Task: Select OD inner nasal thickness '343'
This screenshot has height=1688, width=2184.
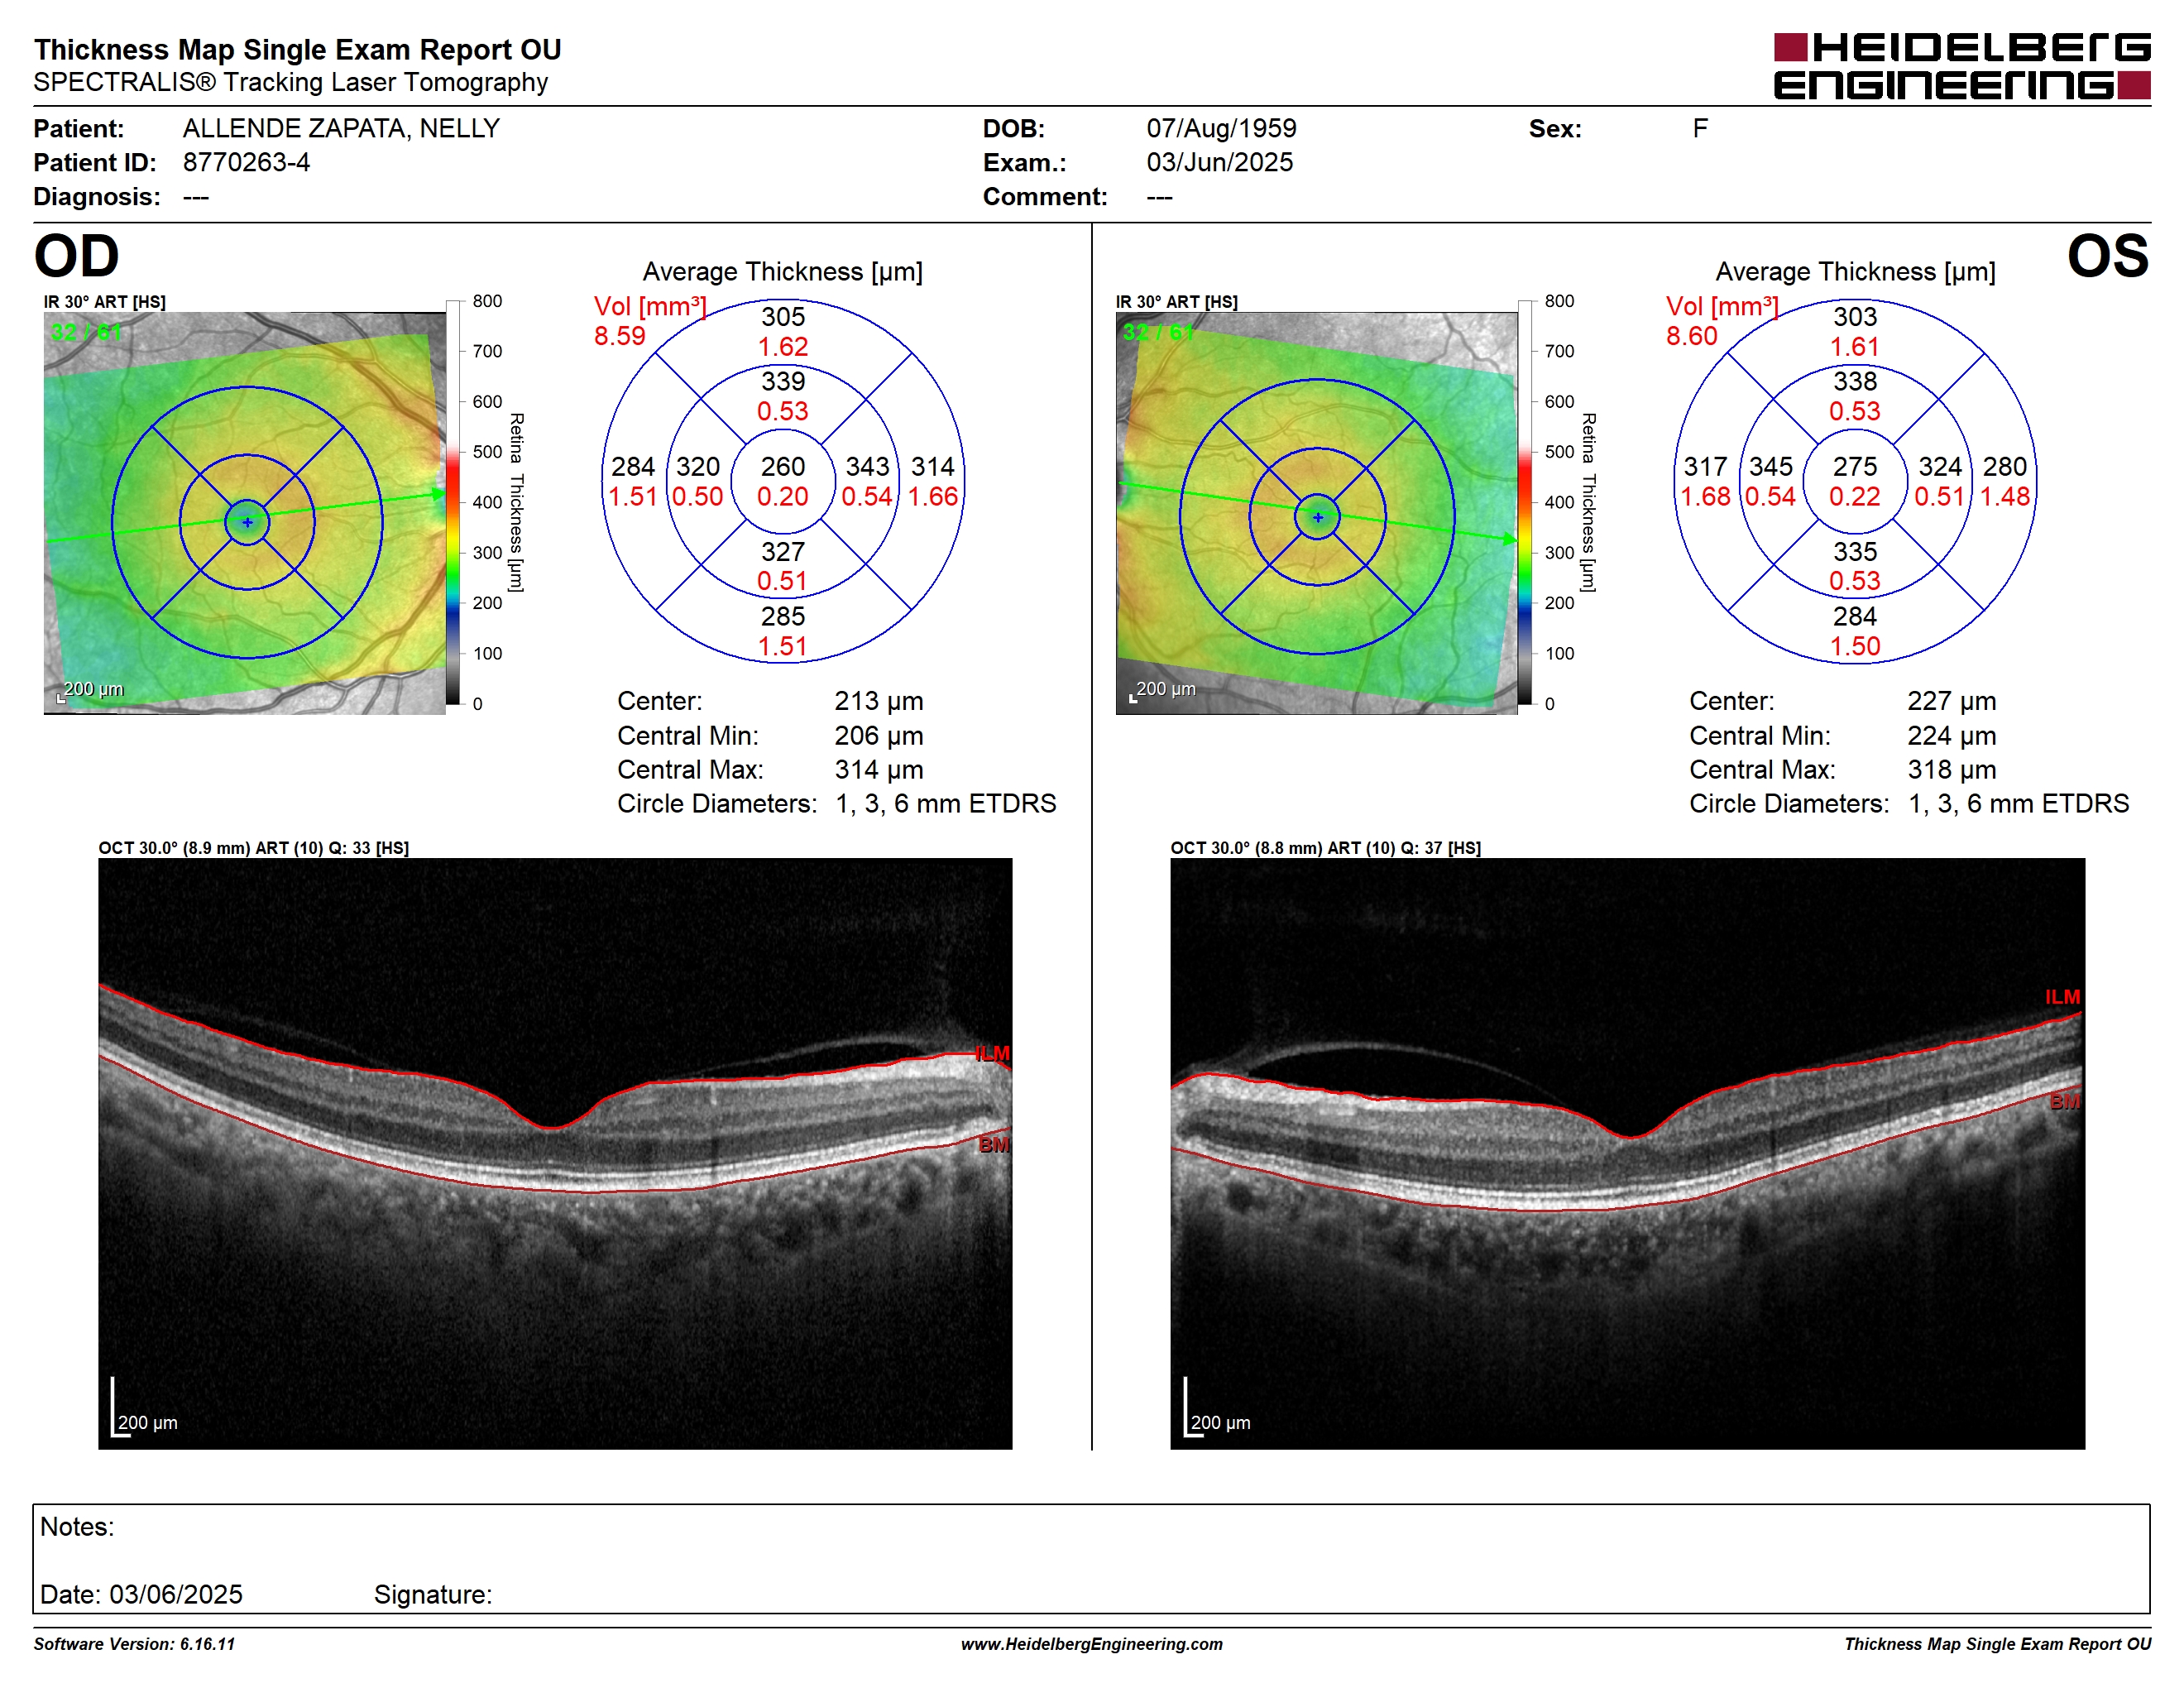Action: pyautogui.click(x=867, y=467)
